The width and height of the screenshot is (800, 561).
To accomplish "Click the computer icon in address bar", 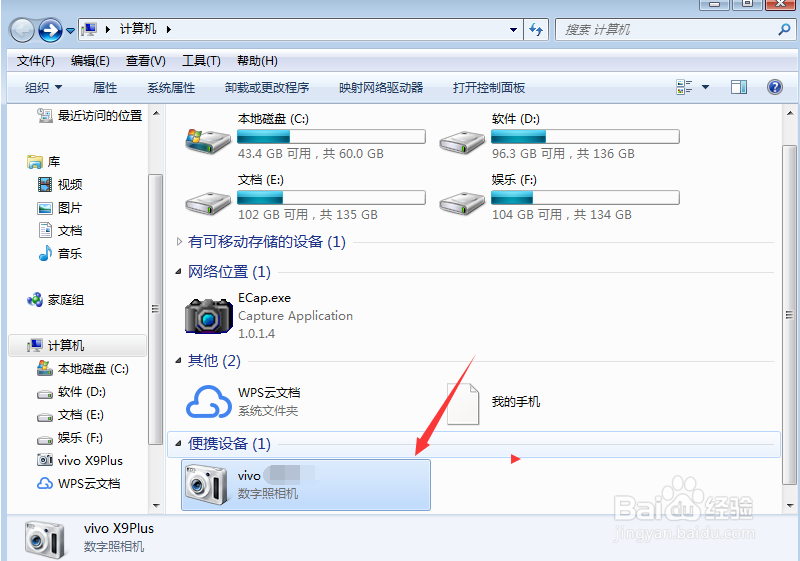I will pos(89,30).
